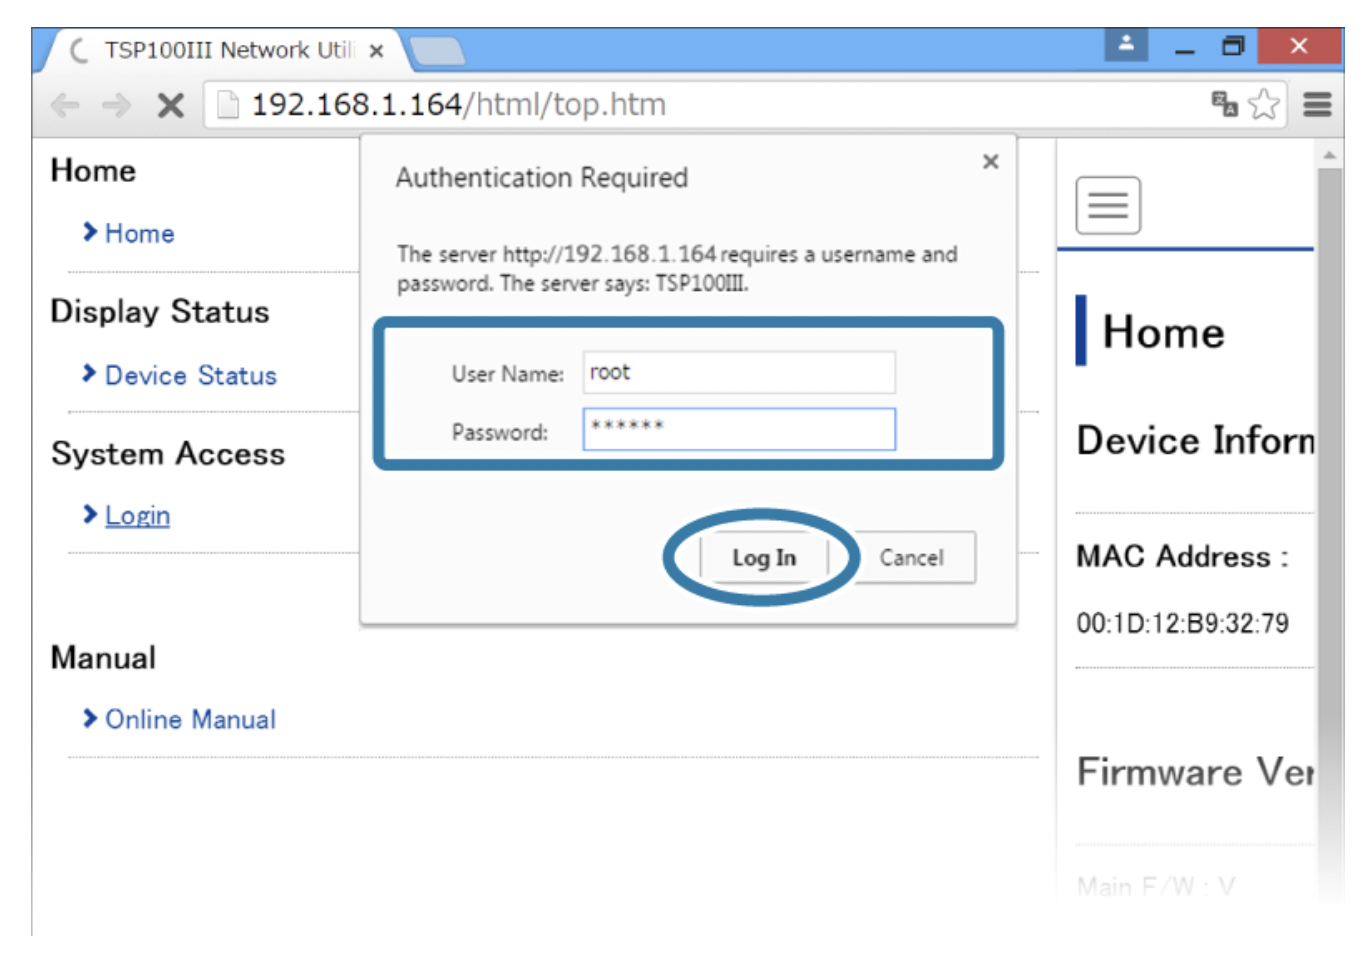Click the User Name input field
The width and height of the screenshot is (1370, 960).
738,373
